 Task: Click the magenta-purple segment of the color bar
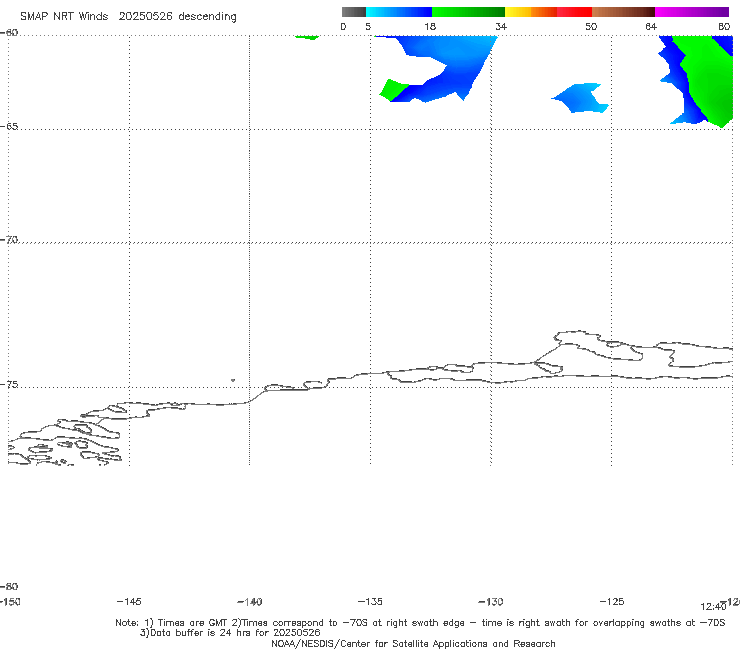click(x=692, y=12)
